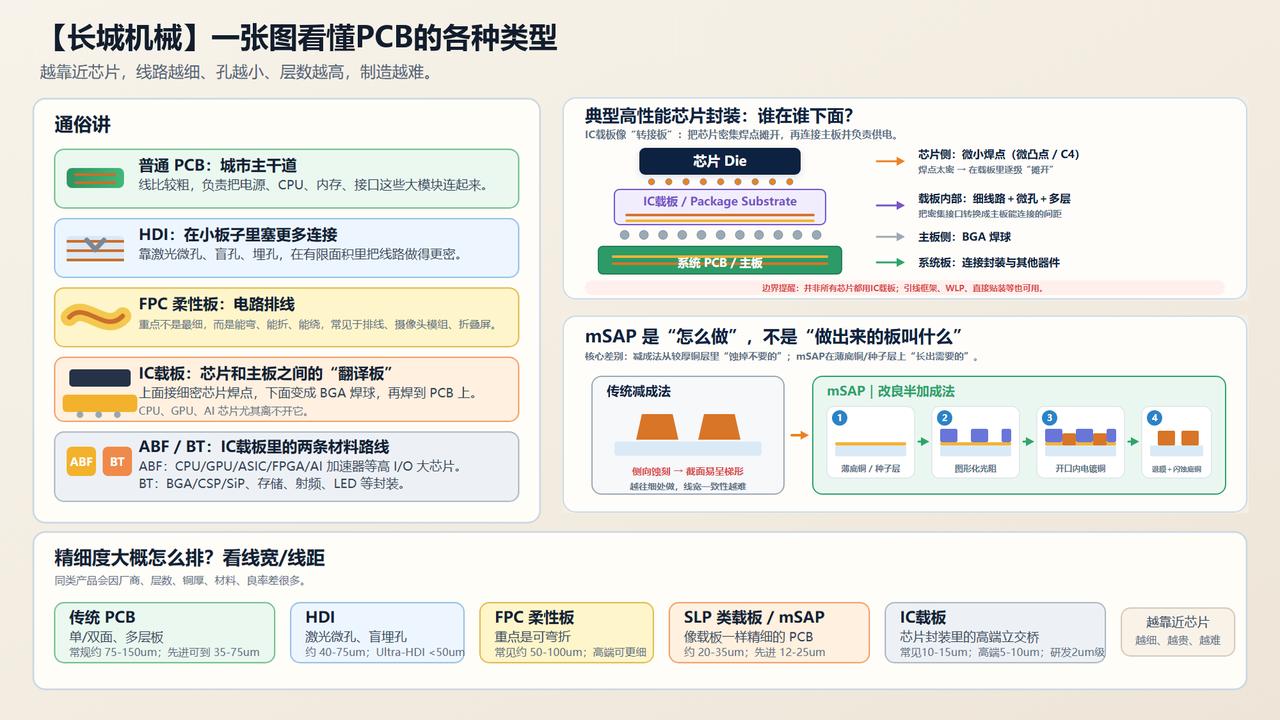
Task: Click the HDI：在小板子里塞更多连接 heading
Action: pos(238,234)
